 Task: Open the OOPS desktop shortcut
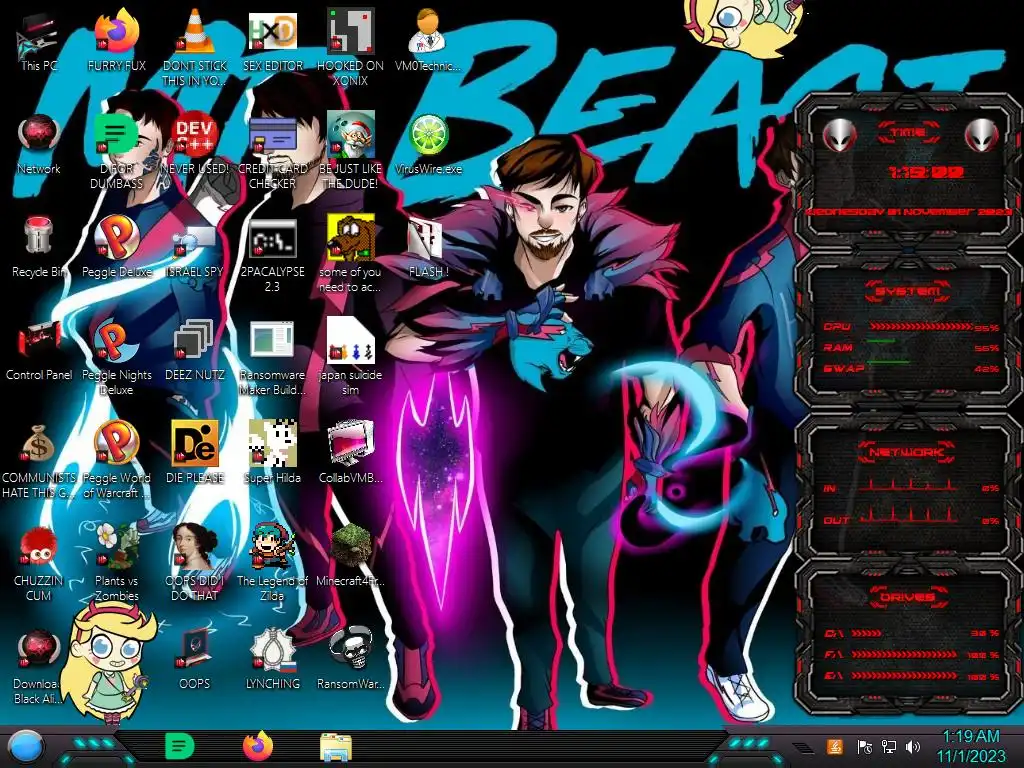[x=195, y=660]
